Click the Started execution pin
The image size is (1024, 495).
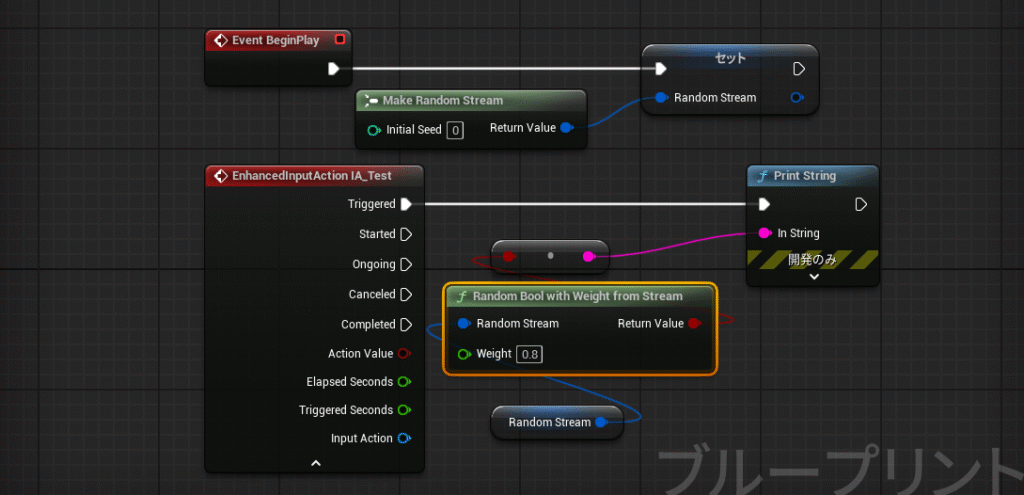click(x=406, y=234)
